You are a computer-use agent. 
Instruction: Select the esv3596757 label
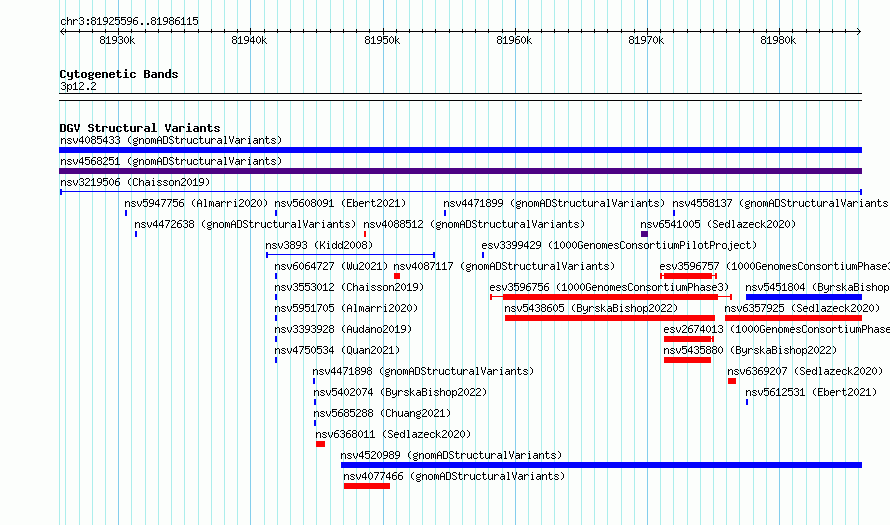(774, 266)
